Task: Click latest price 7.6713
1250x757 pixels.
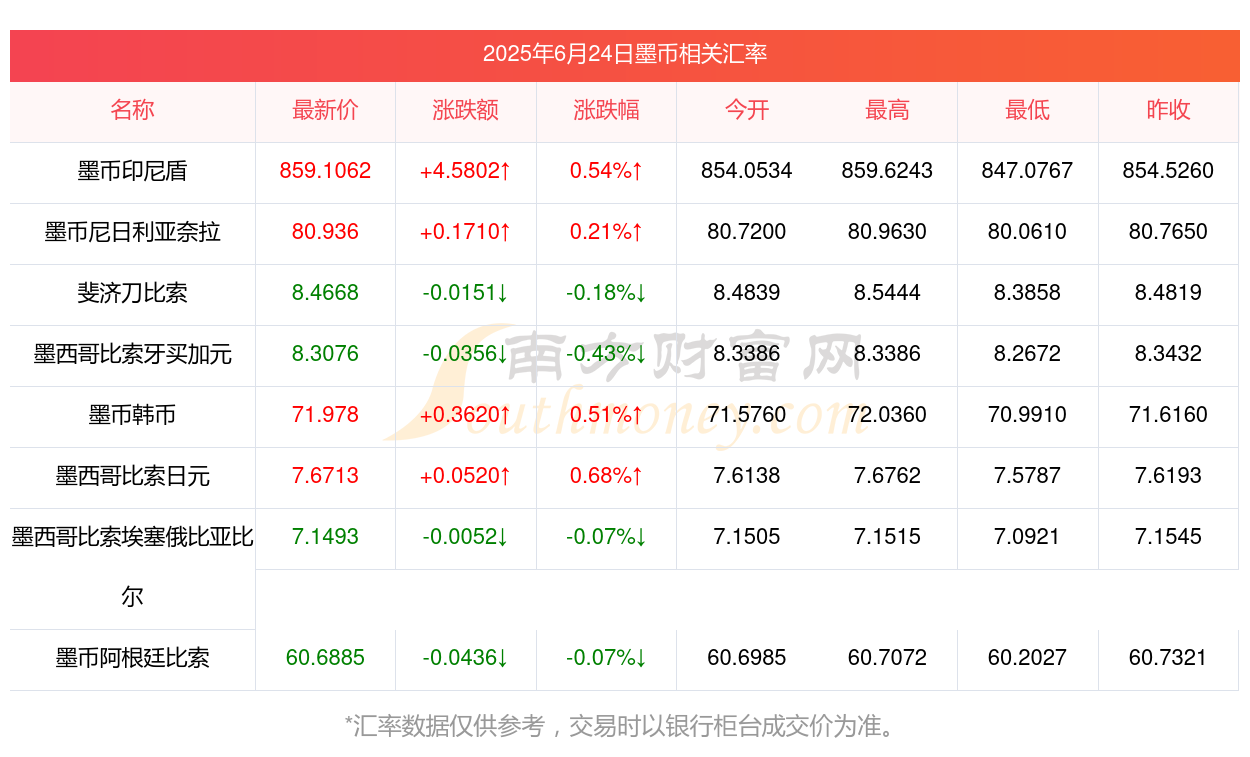Action: click(x=325, y=476)
